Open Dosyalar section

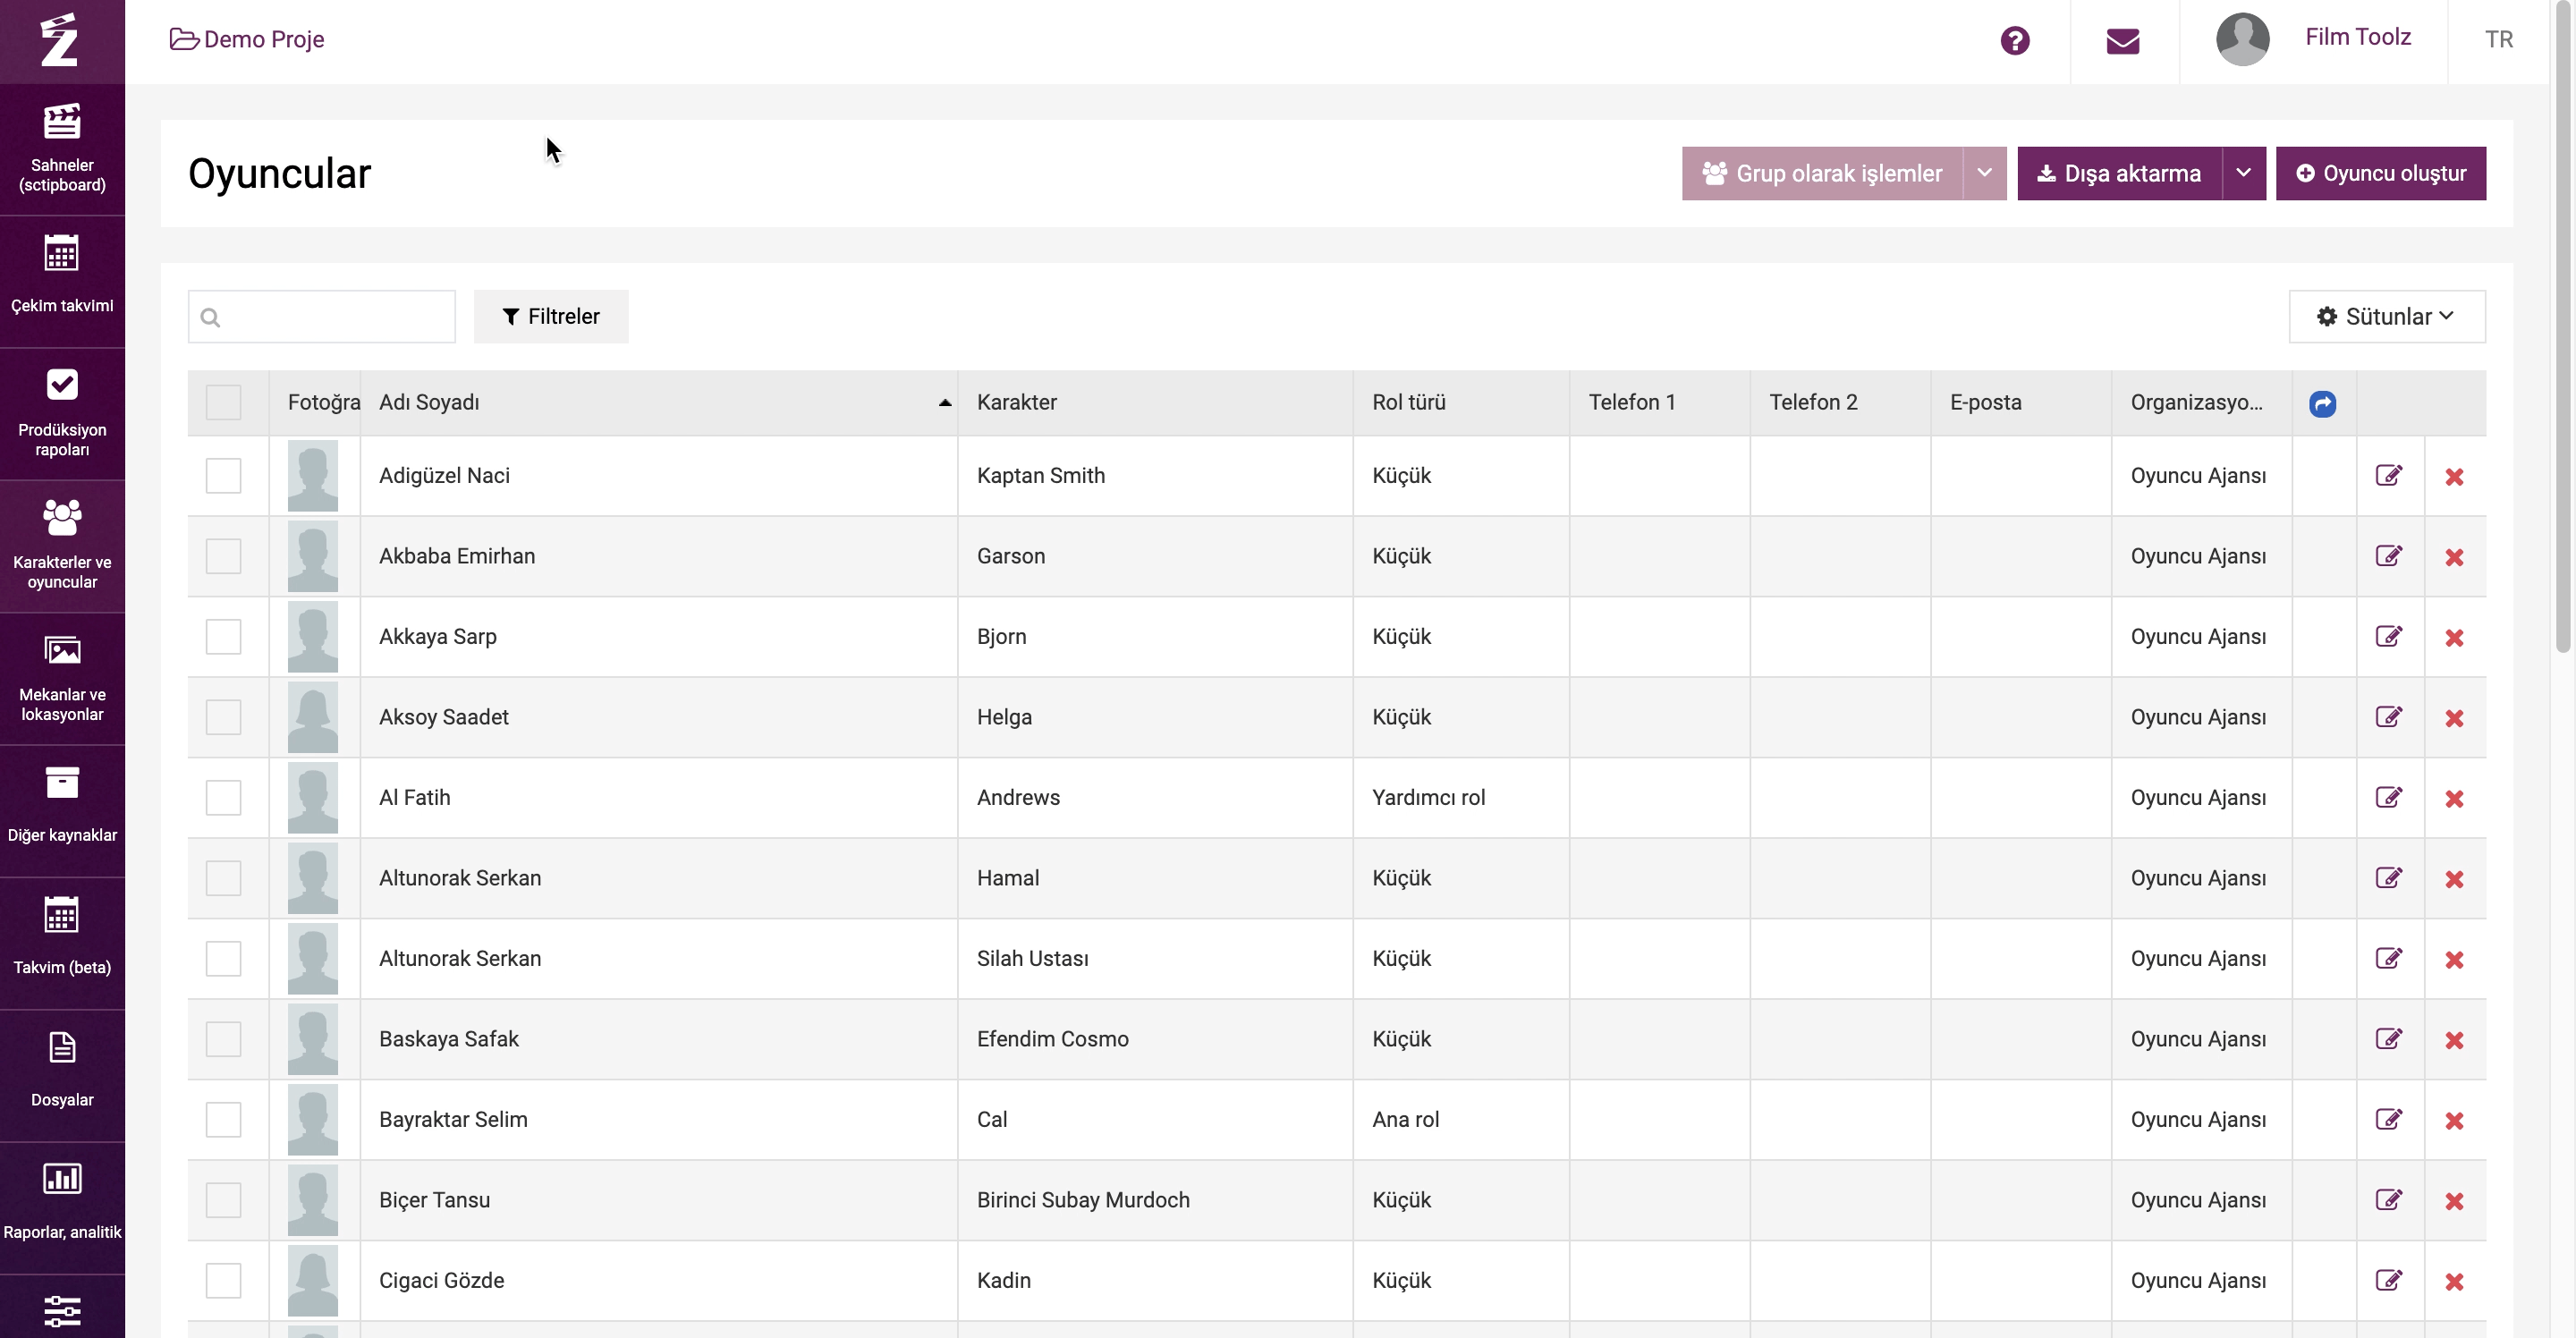(62, 1075)
